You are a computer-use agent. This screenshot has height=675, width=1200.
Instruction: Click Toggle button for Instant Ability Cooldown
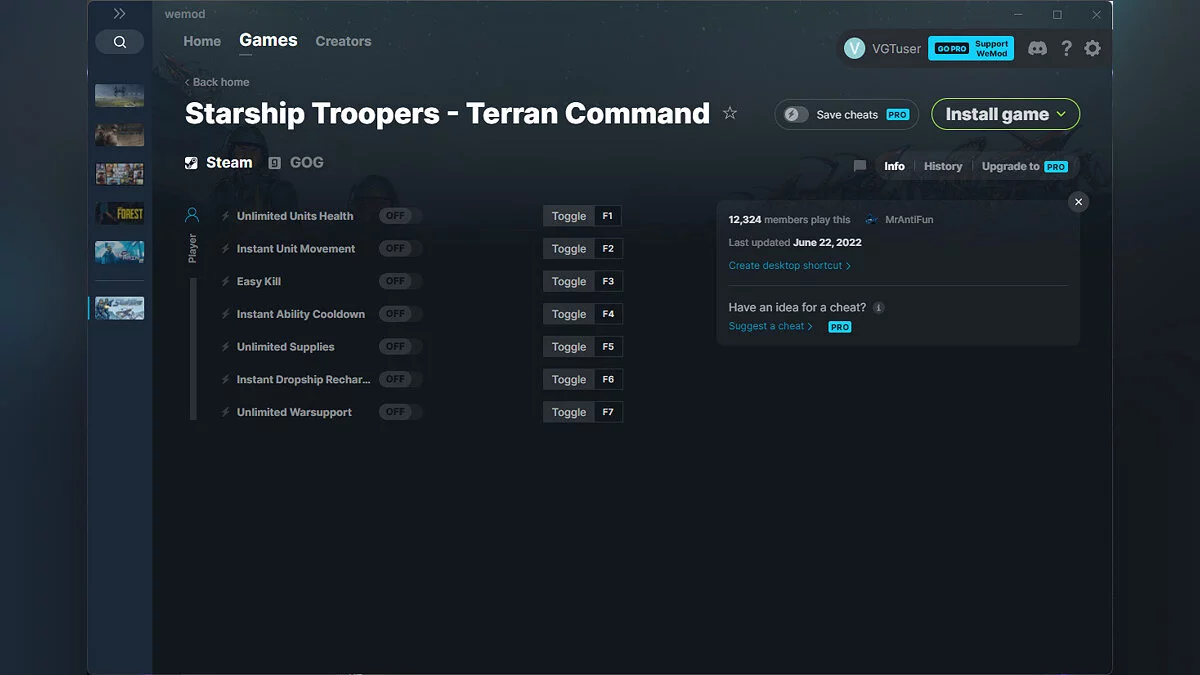[x=569, y=314]
